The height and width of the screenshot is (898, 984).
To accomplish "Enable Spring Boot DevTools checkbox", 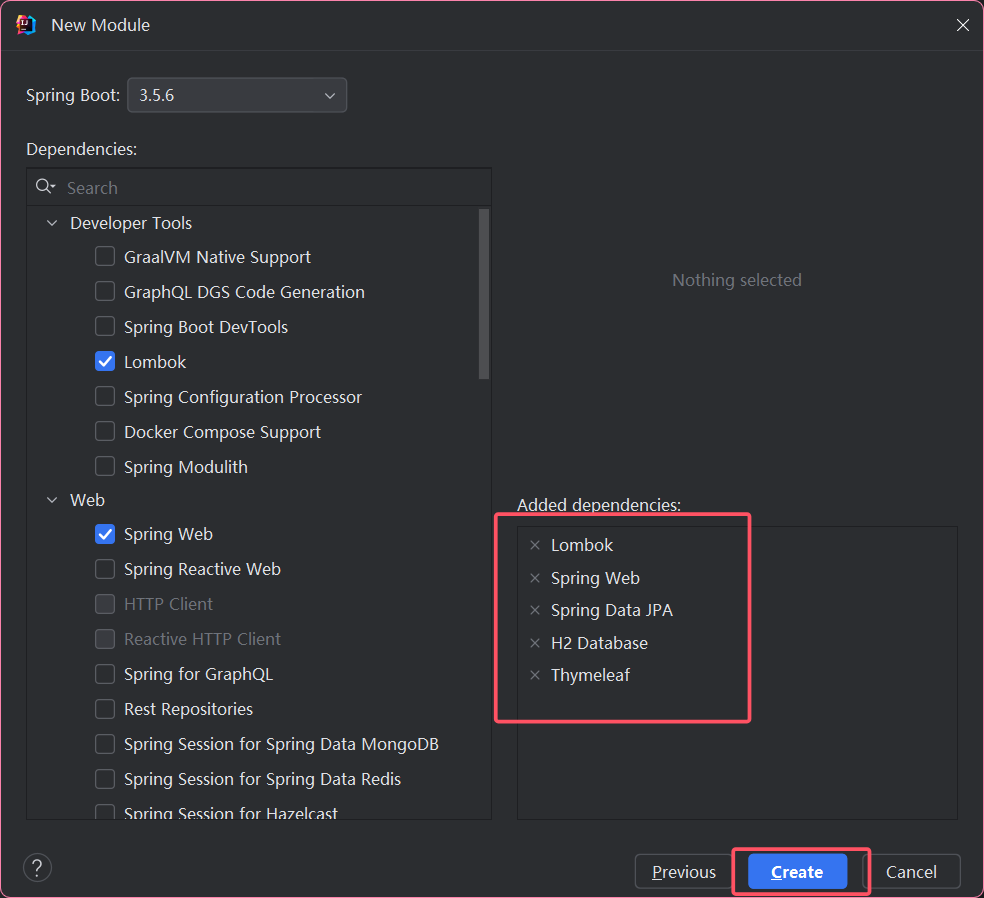I will tap(105, 326).
